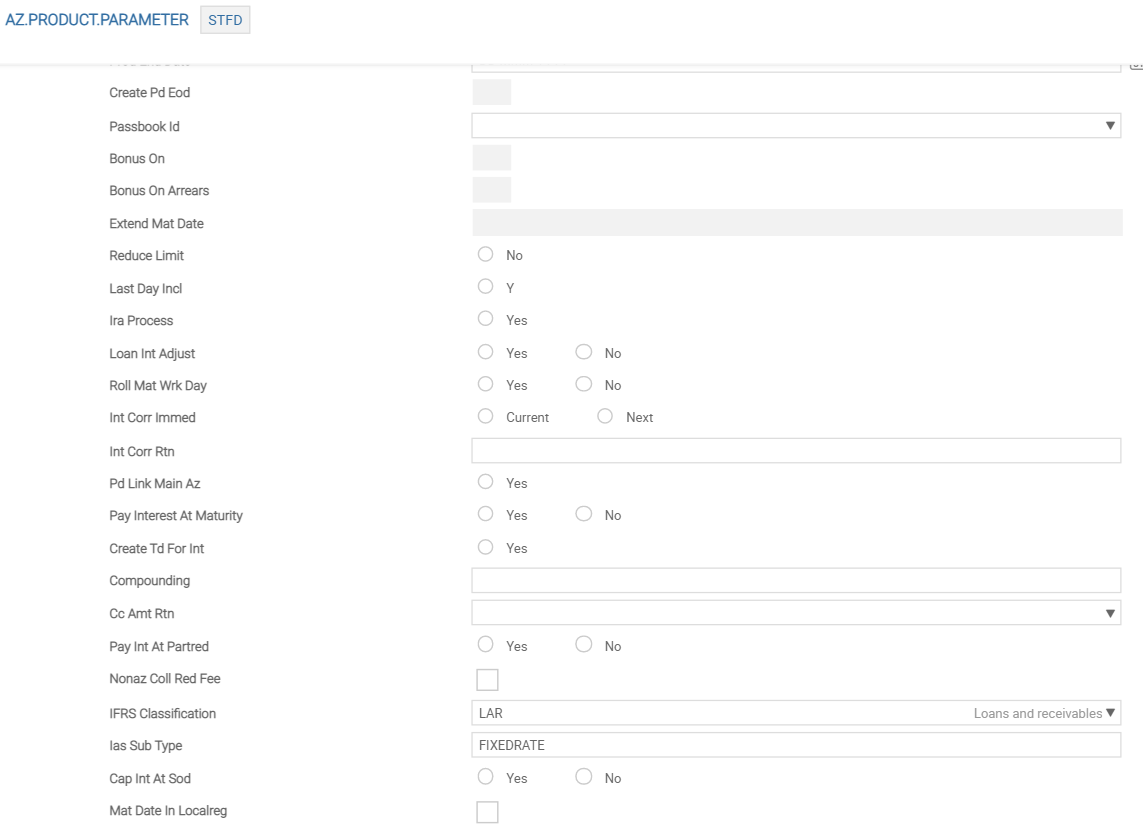Screen dimensions: 1143x827
Task: Select Yes for Pay Int At Partred
Action: [x=486, y=646]
